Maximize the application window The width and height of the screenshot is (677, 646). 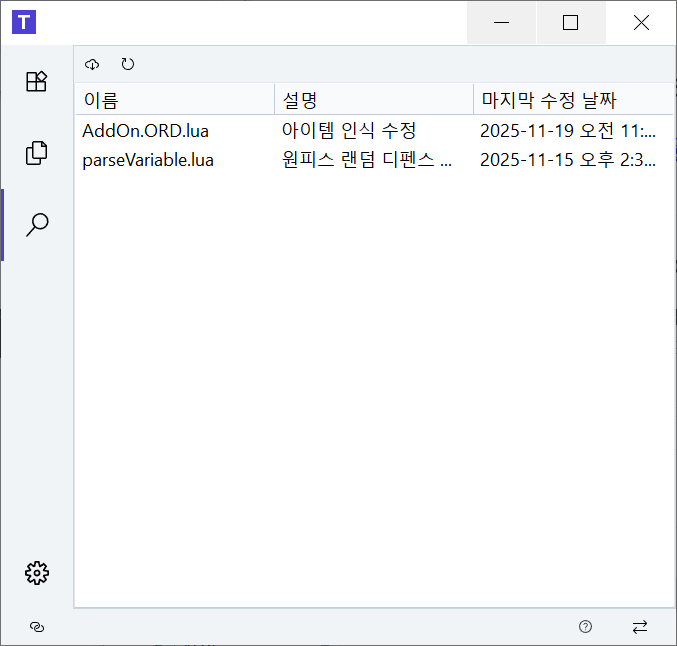pyautogui.click(x=570, y=22)
